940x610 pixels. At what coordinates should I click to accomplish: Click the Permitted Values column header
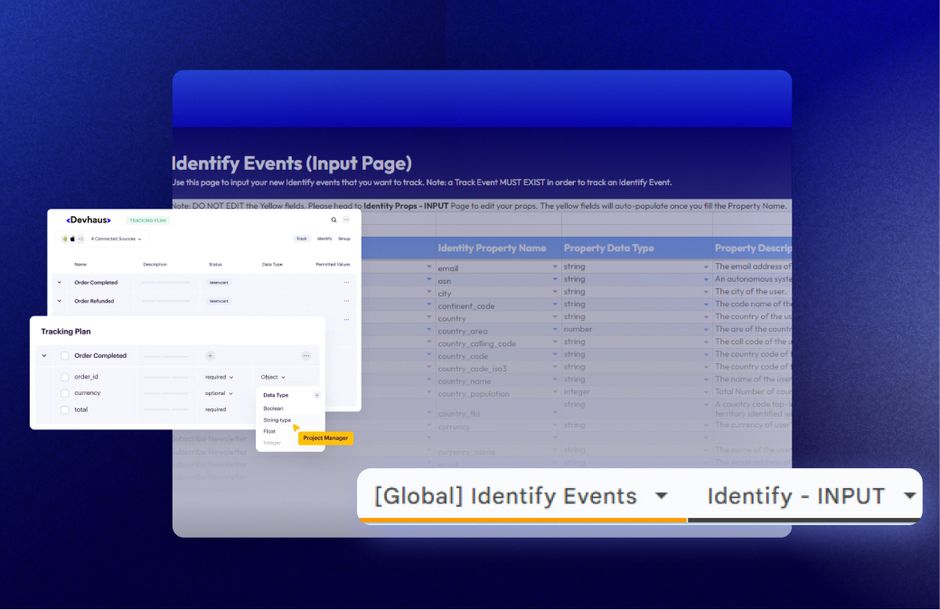click(333, 264)
